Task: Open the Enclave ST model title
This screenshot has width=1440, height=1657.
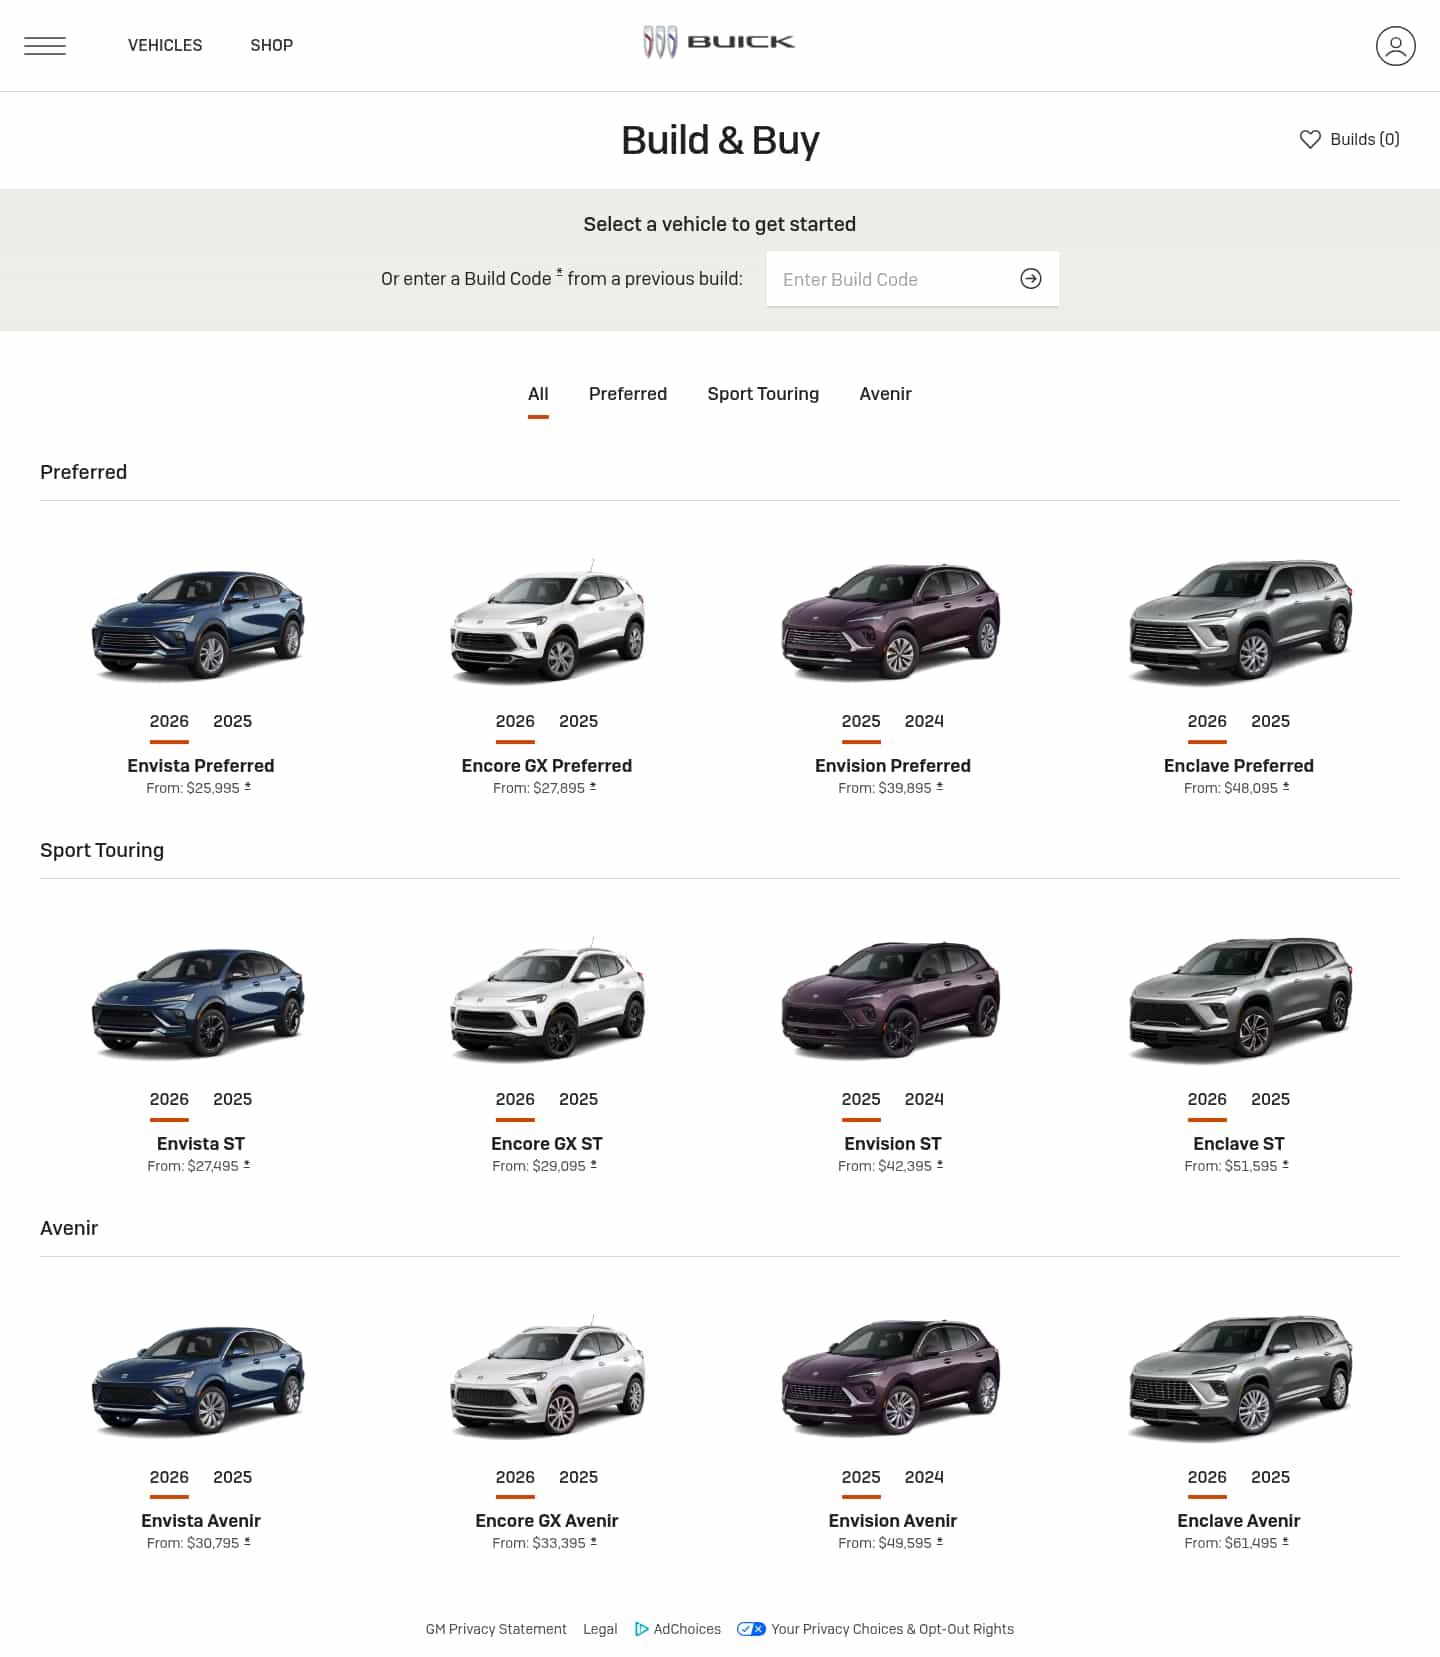Action: coord(1239,1144)
